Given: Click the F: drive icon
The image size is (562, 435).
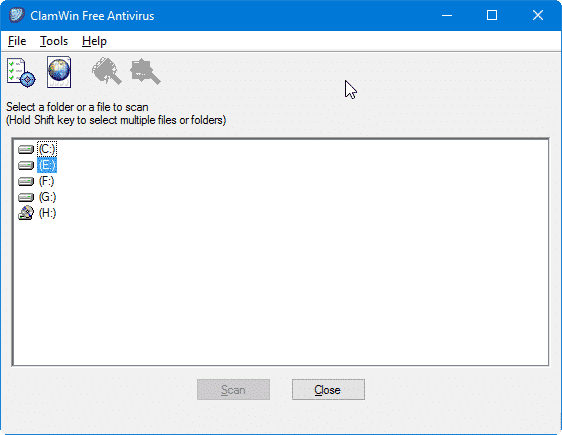Looking at the screenshot, I should (x=26, y=181).
